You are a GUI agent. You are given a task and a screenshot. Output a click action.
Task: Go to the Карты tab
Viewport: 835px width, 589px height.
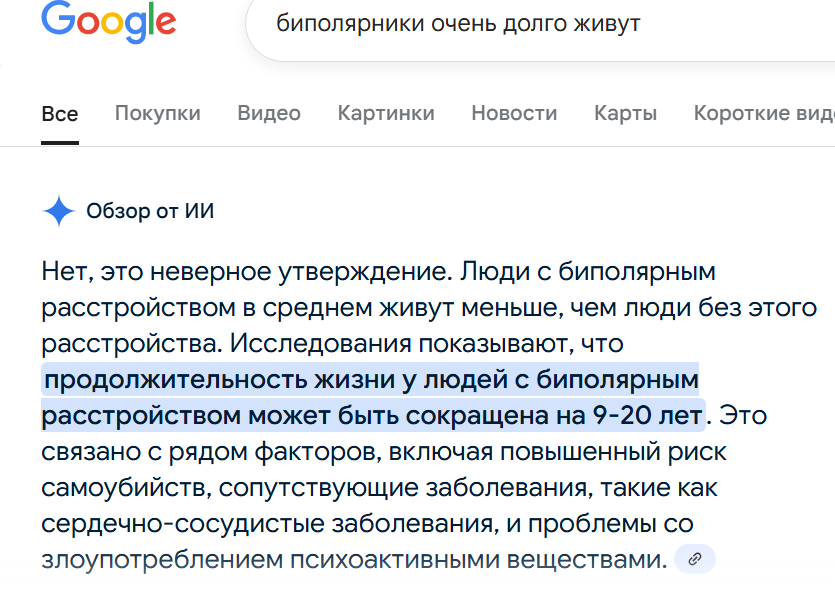(625, 113)
